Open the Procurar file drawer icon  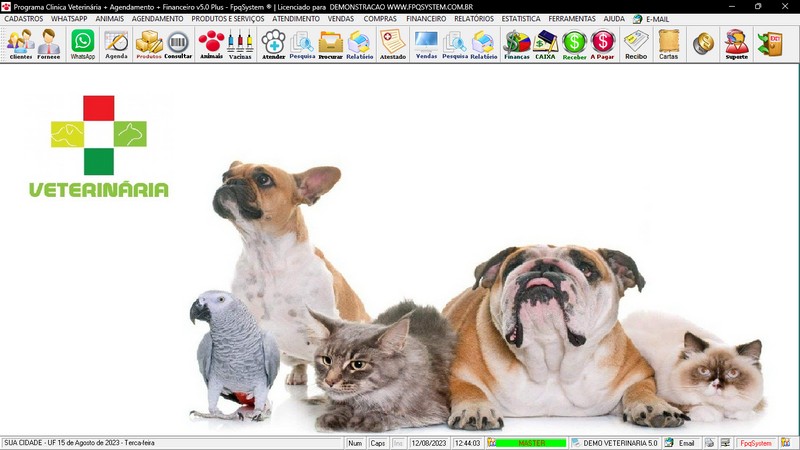coord(331,44)
